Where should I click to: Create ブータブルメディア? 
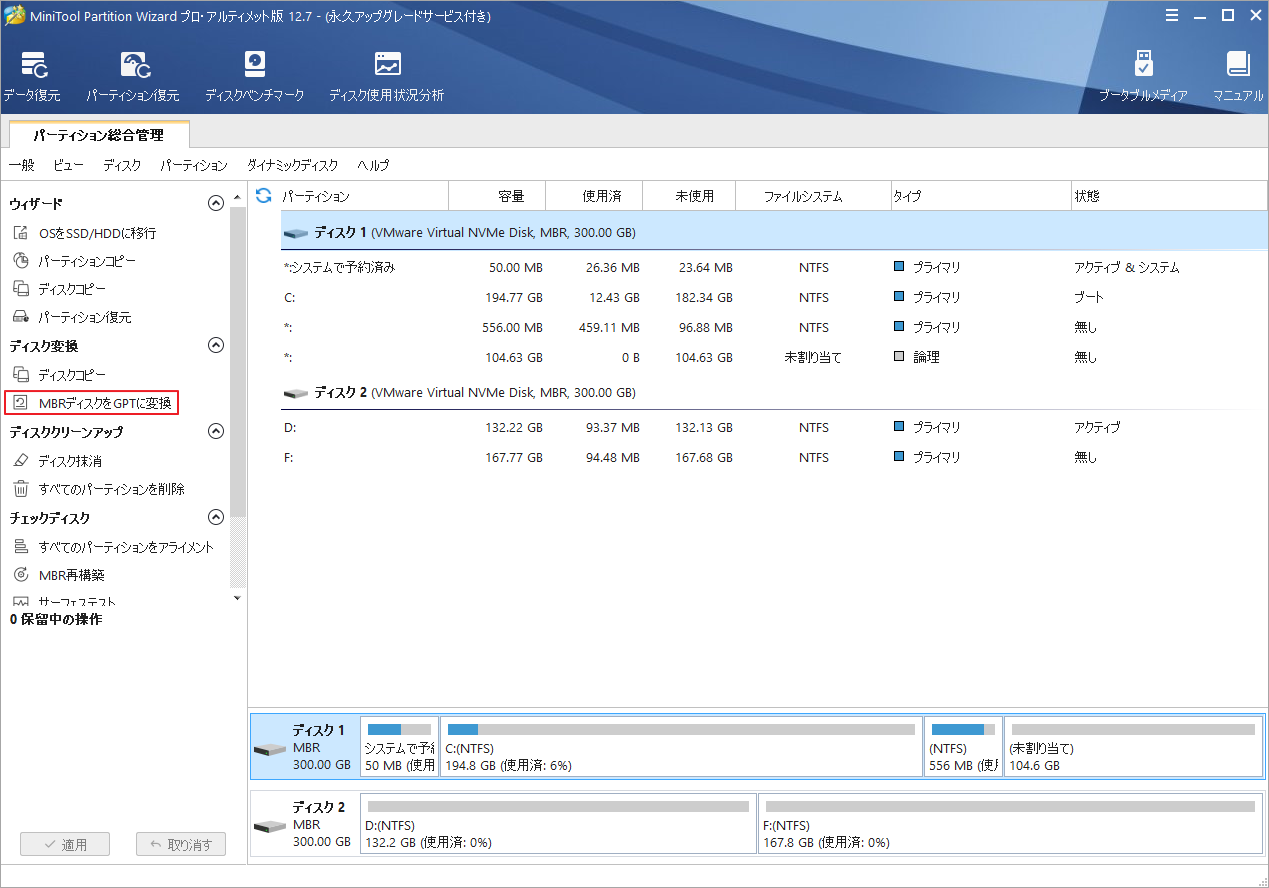click(x=1143, y=77)
